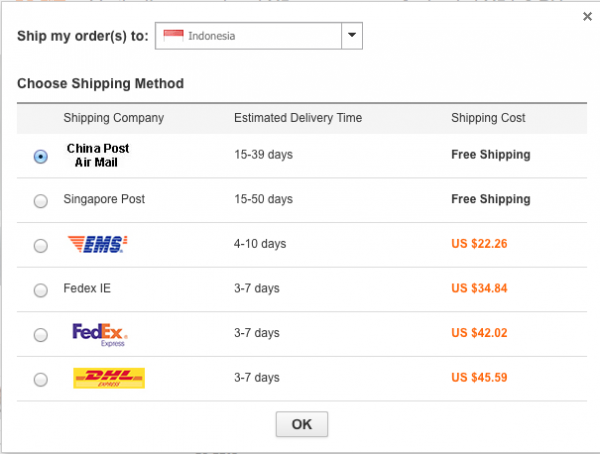Select the DHL shipping radio button
The width and height of the screenshot is (600, 454).
[41, 380]
